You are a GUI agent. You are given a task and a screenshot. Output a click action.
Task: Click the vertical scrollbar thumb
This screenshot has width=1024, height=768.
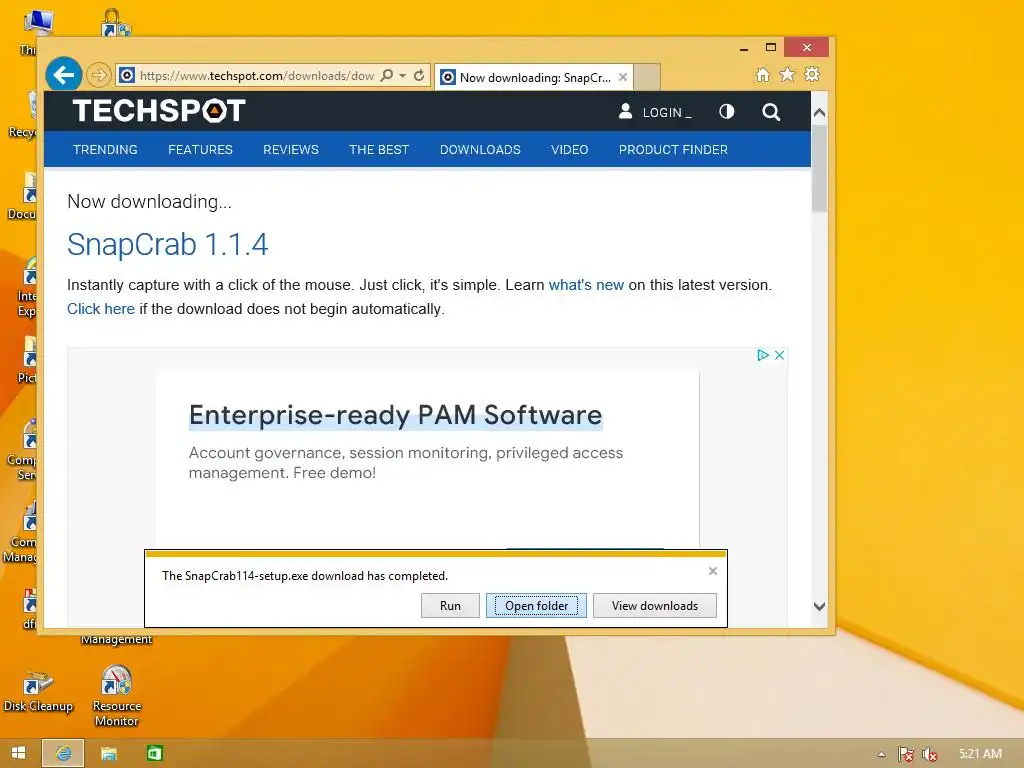pyautogui.click(x=820, y=168)
